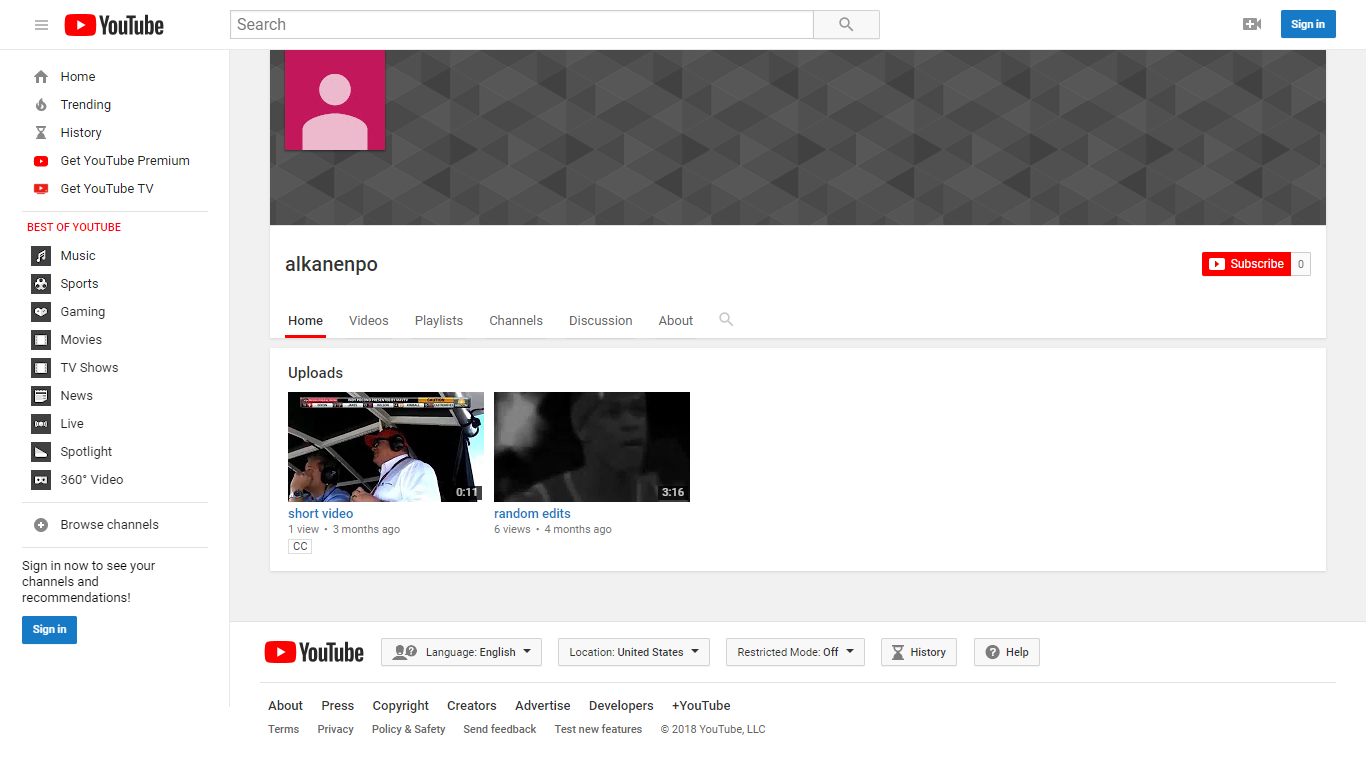This screenshot has width=1366, height=766.
Task: Click the footer Privacy link
Action: 336,730
